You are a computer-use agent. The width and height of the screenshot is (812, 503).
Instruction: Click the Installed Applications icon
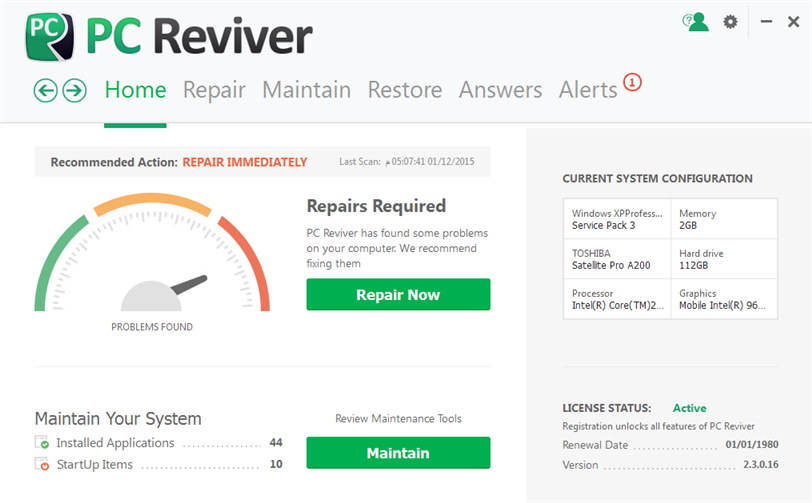pos(42,443)
